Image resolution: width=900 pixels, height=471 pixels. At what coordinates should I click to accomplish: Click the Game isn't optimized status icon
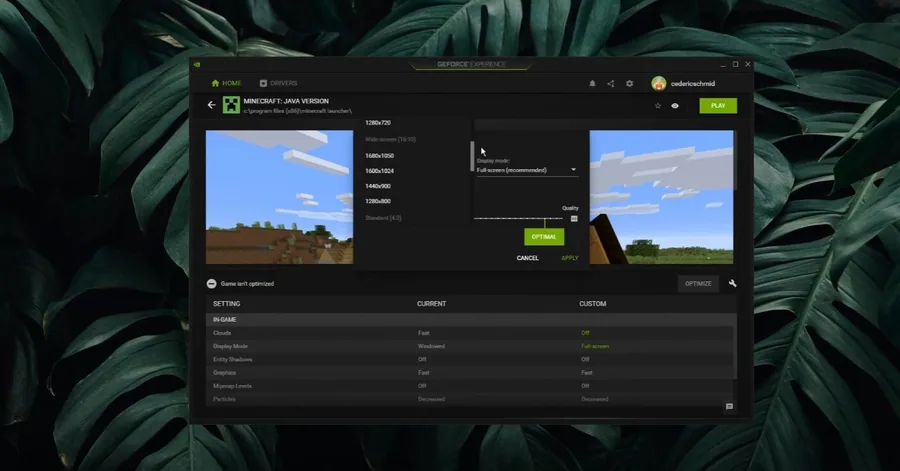coord(211,283)
